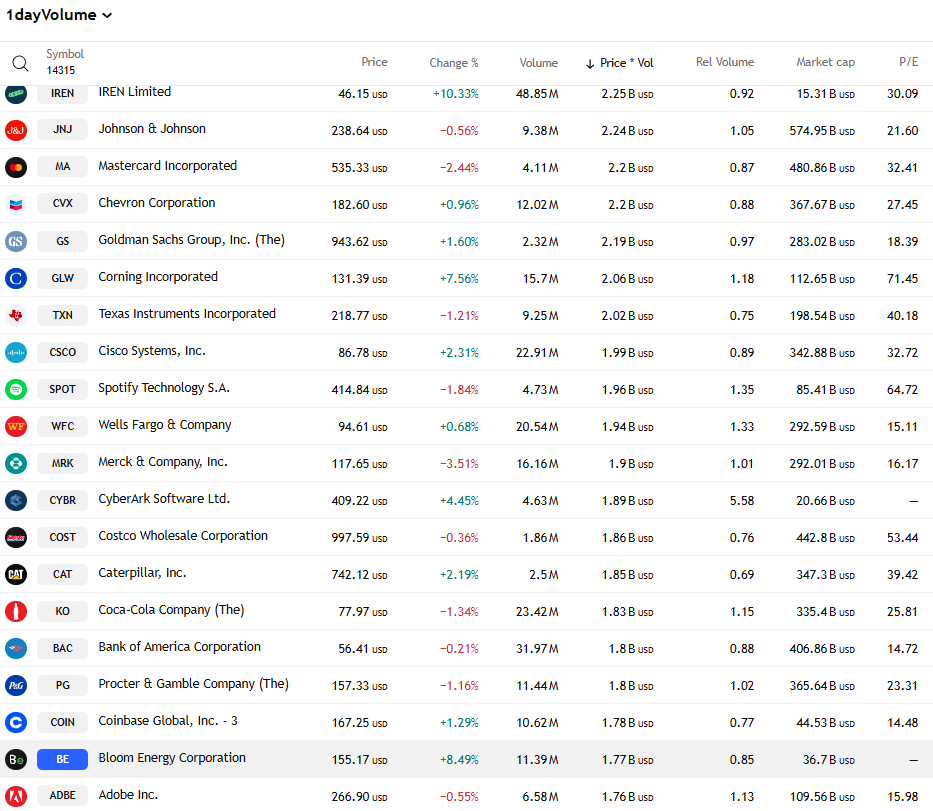This screenshot has width=933, height=811.
Task: Click the Texas Instruments logo icon
Action: click(x=16, y=315)
